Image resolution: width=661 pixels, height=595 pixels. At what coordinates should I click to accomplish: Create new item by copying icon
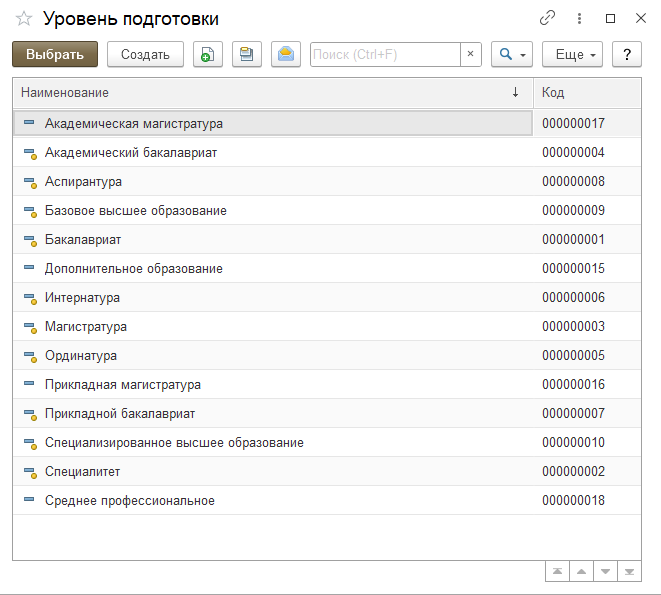(208, 54)
